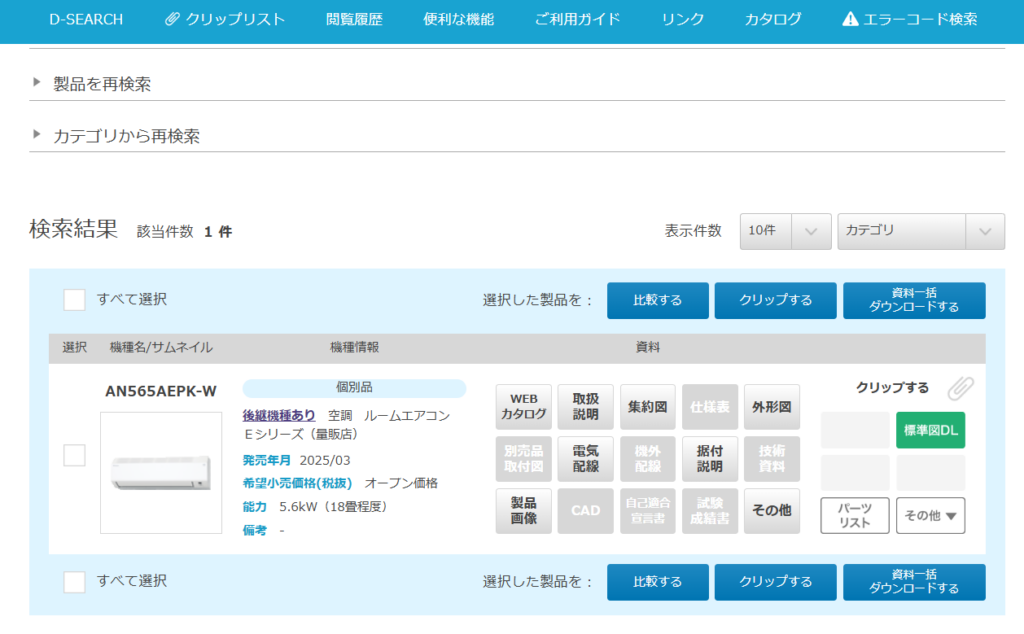Open the 集約図 document tile
The image size is (1024, 634).
(x=648, y=407)
